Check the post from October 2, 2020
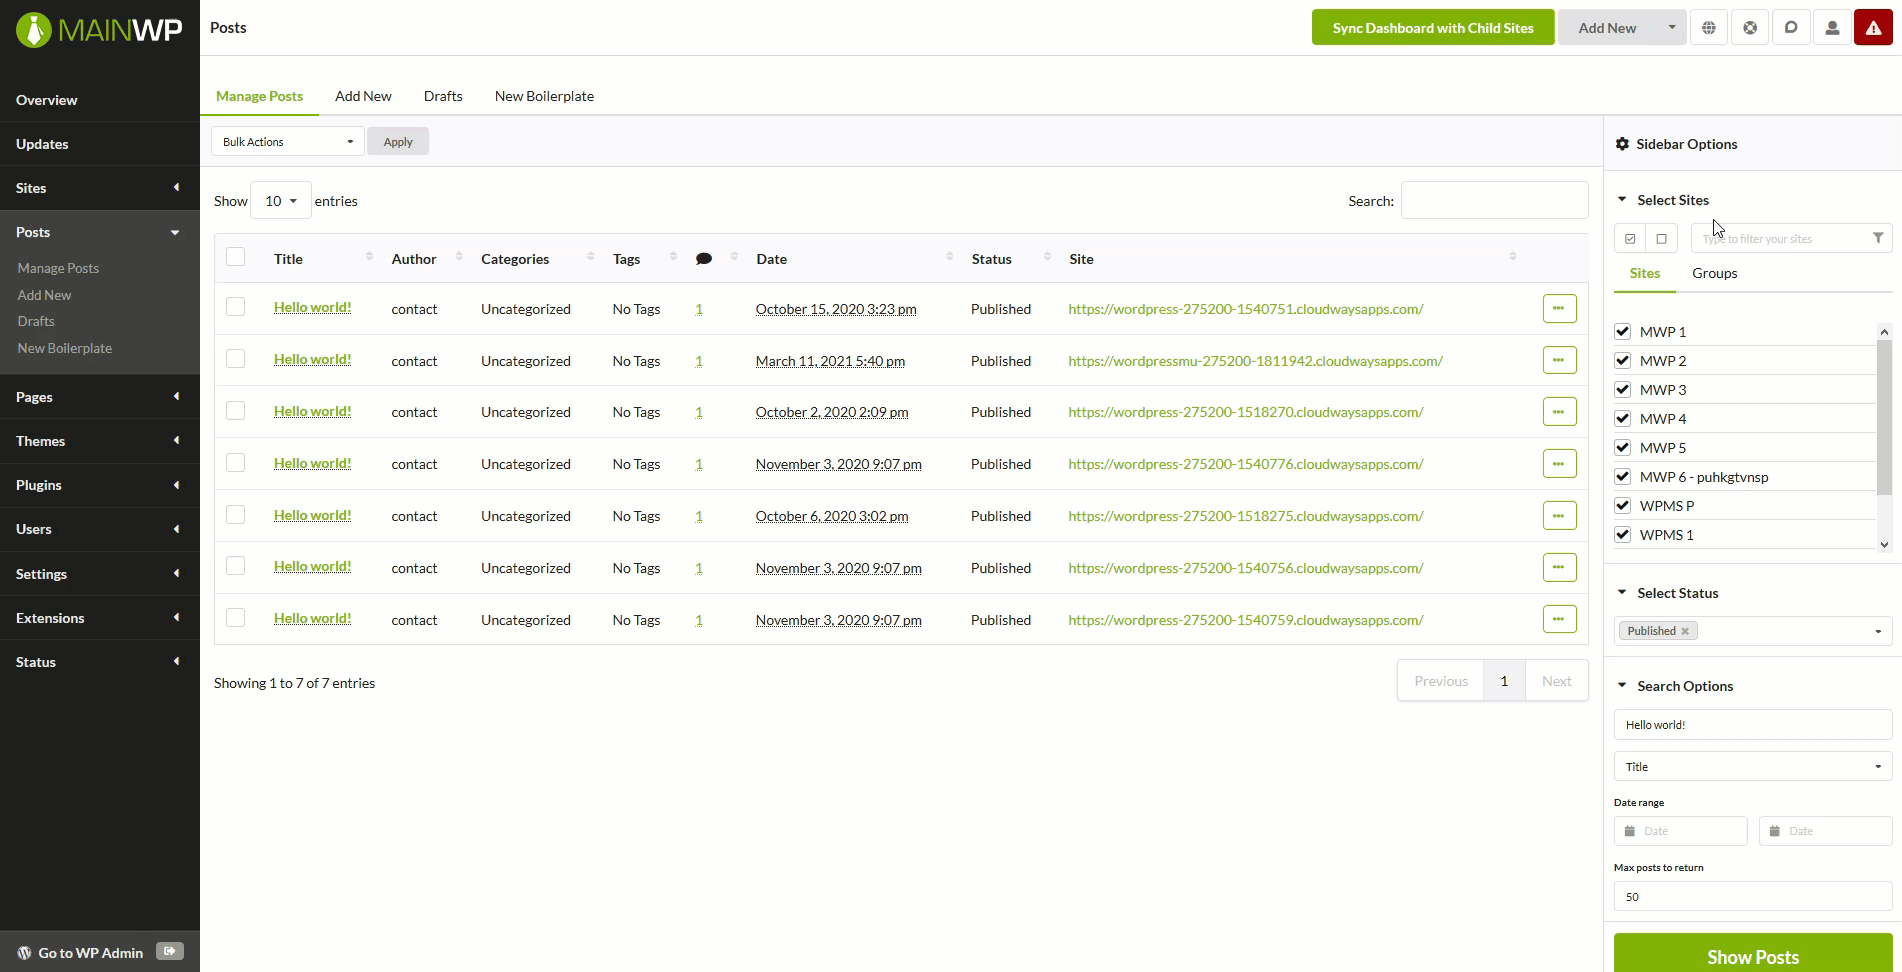This screenshot has width=1902, height=972. click(235, 410)
